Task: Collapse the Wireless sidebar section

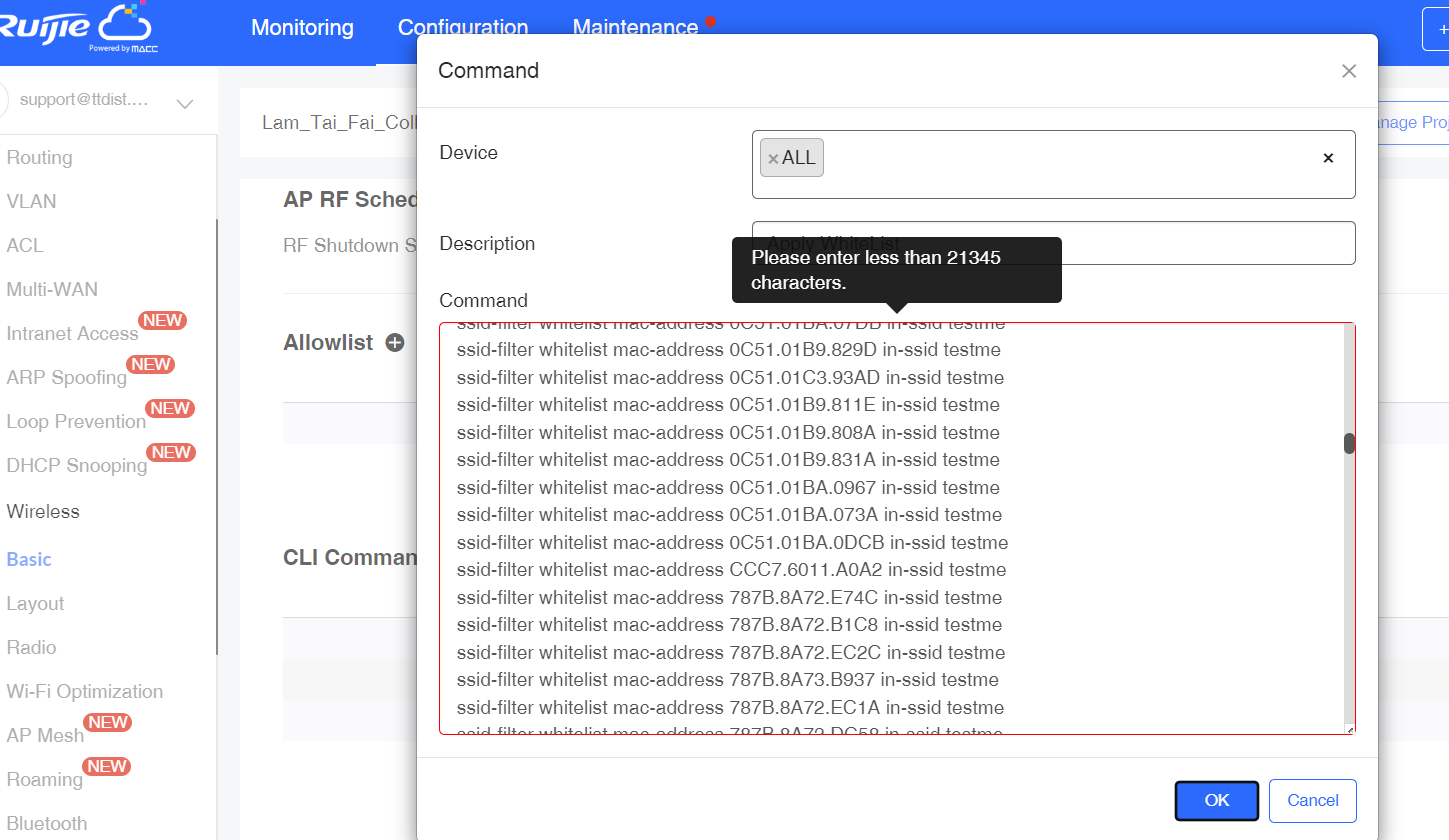Action: [43, 511]
